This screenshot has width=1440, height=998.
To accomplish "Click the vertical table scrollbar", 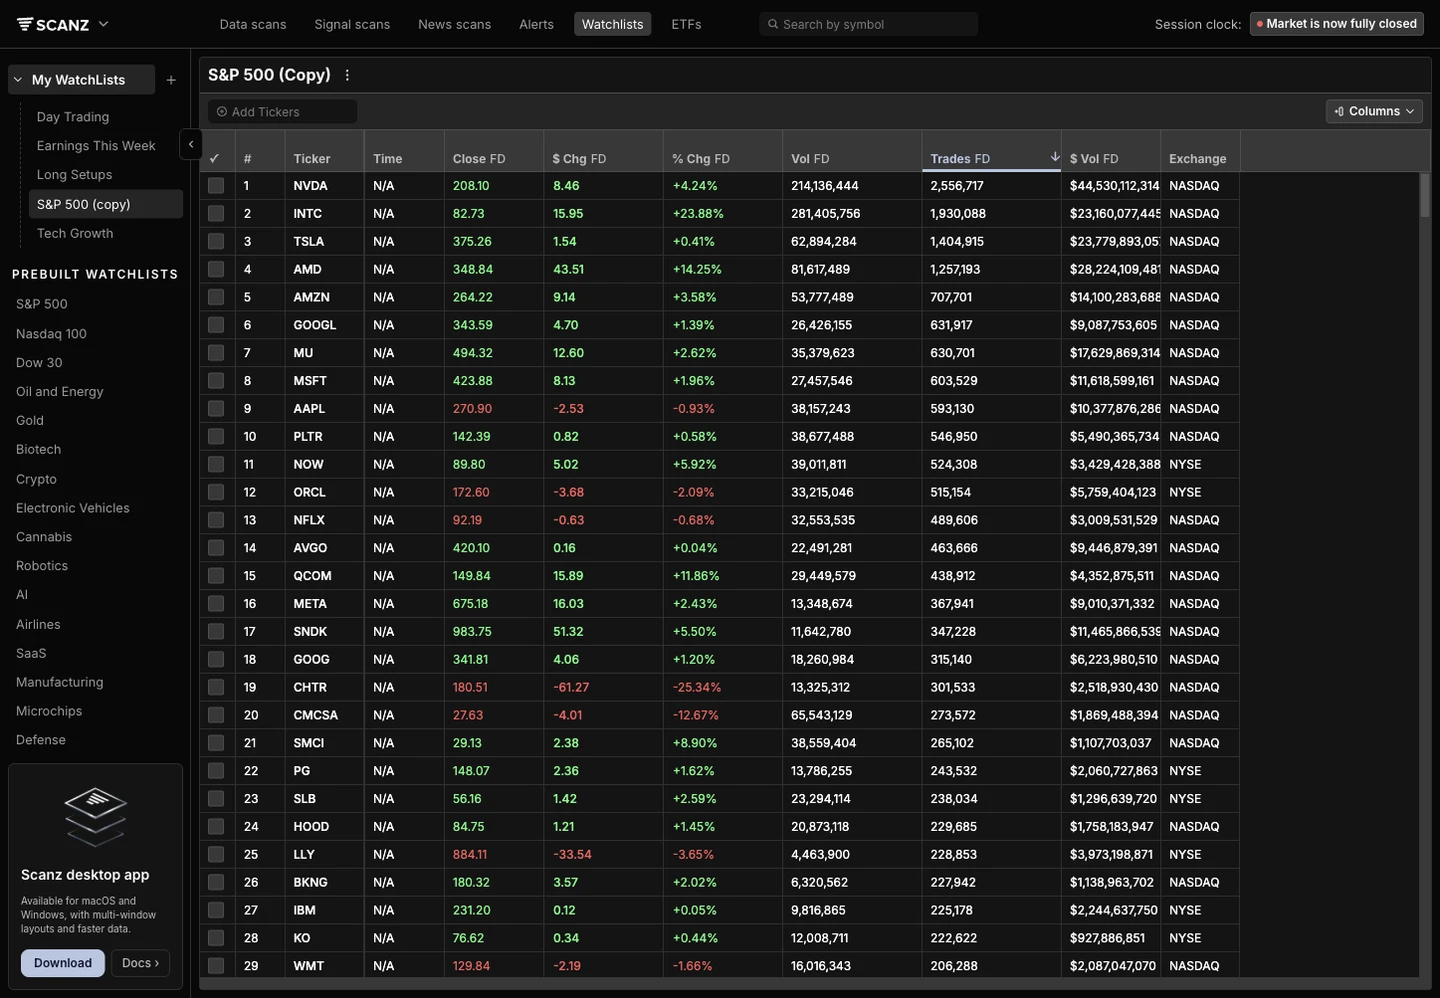I will pos(1425,195).
